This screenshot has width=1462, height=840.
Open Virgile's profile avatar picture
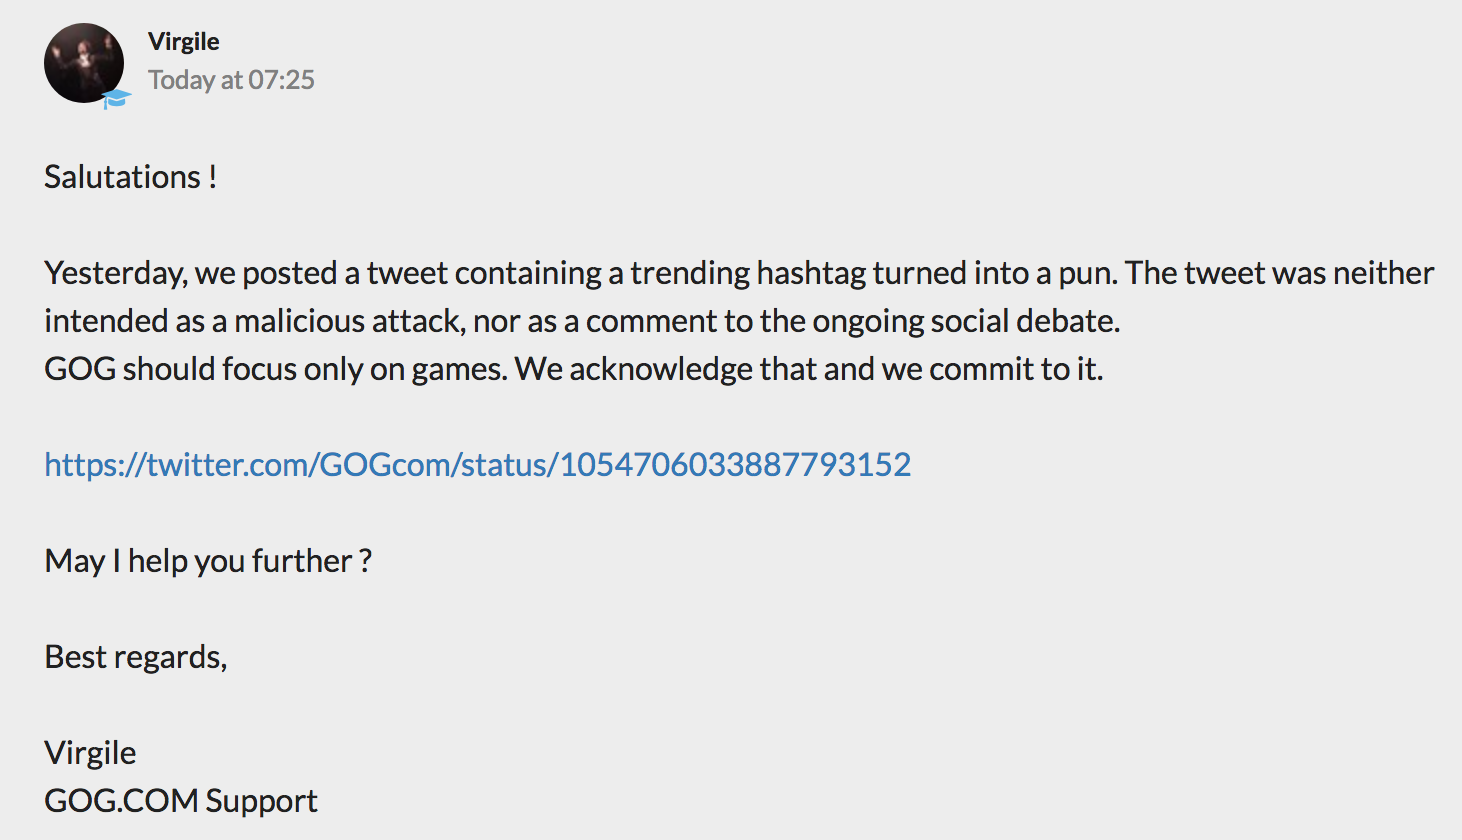[x=83, y=62]
